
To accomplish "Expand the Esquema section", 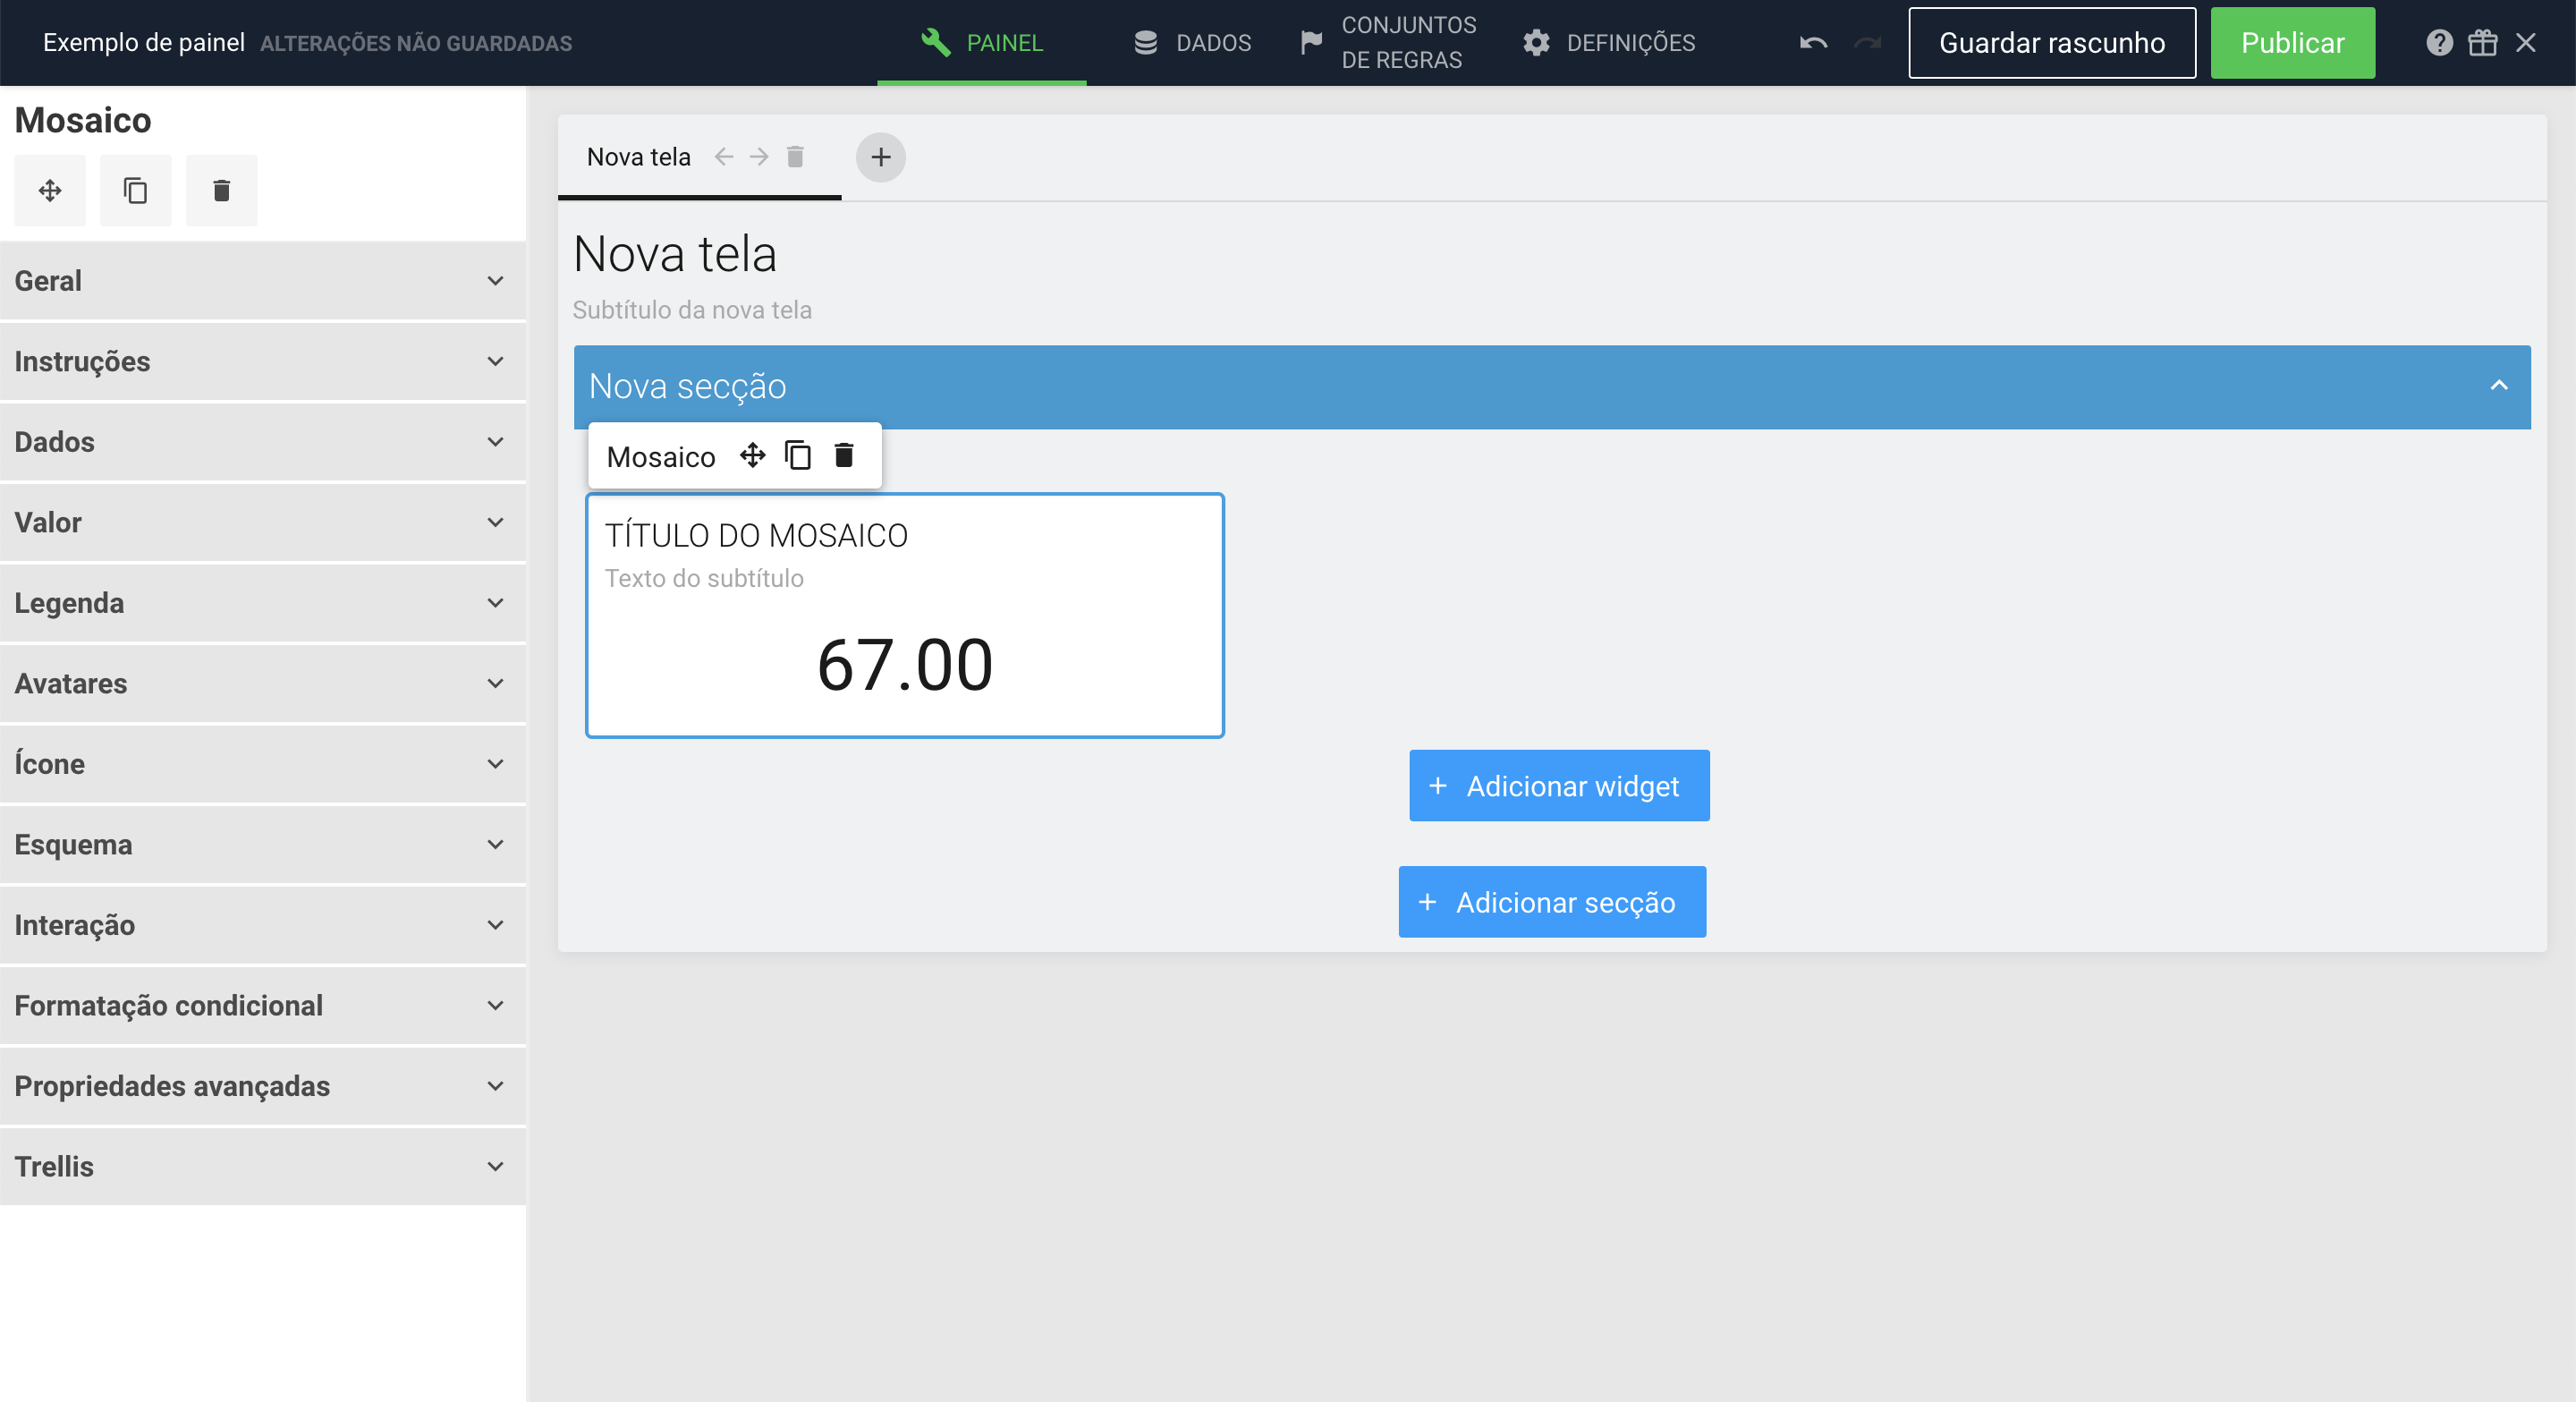I will (x=263, y=844).
